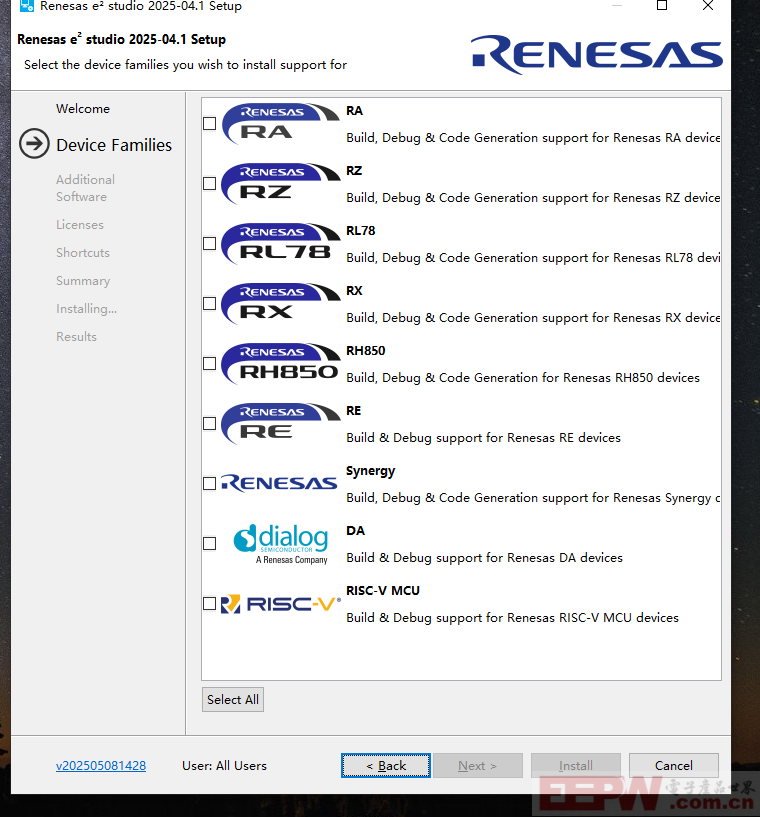The width and height of the screenshot is (760, 817).
Task: Click the RL78 family title text
Action: tap(361, 231)
